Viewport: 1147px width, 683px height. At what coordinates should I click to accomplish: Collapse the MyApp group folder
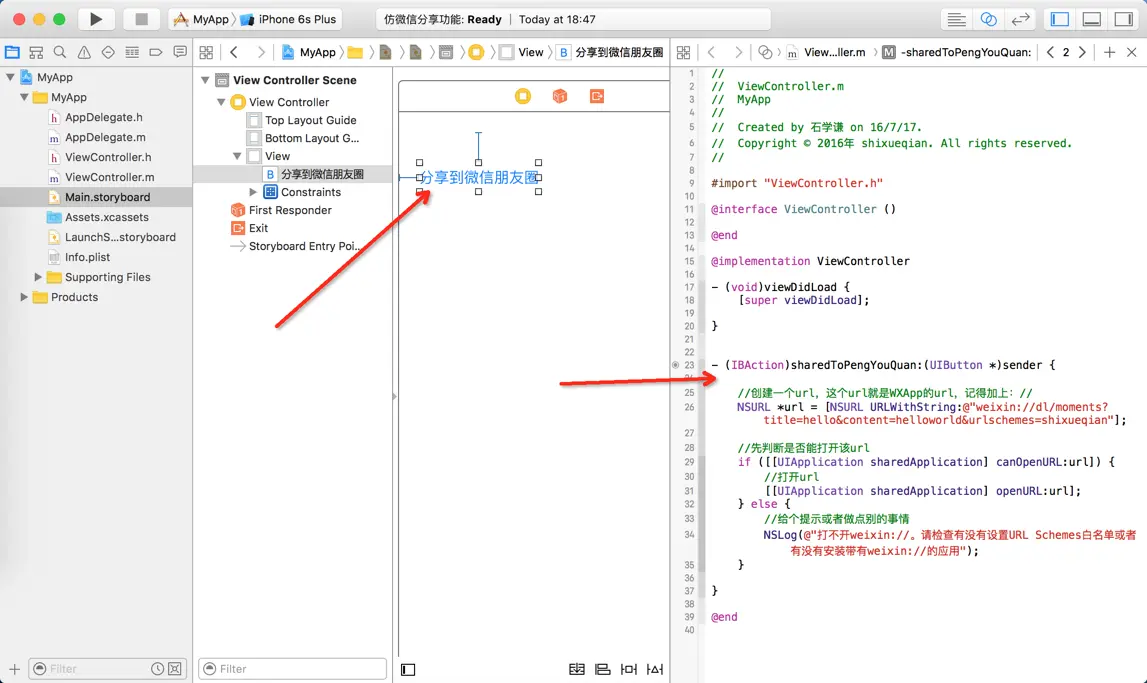click(x=24, y=97)
